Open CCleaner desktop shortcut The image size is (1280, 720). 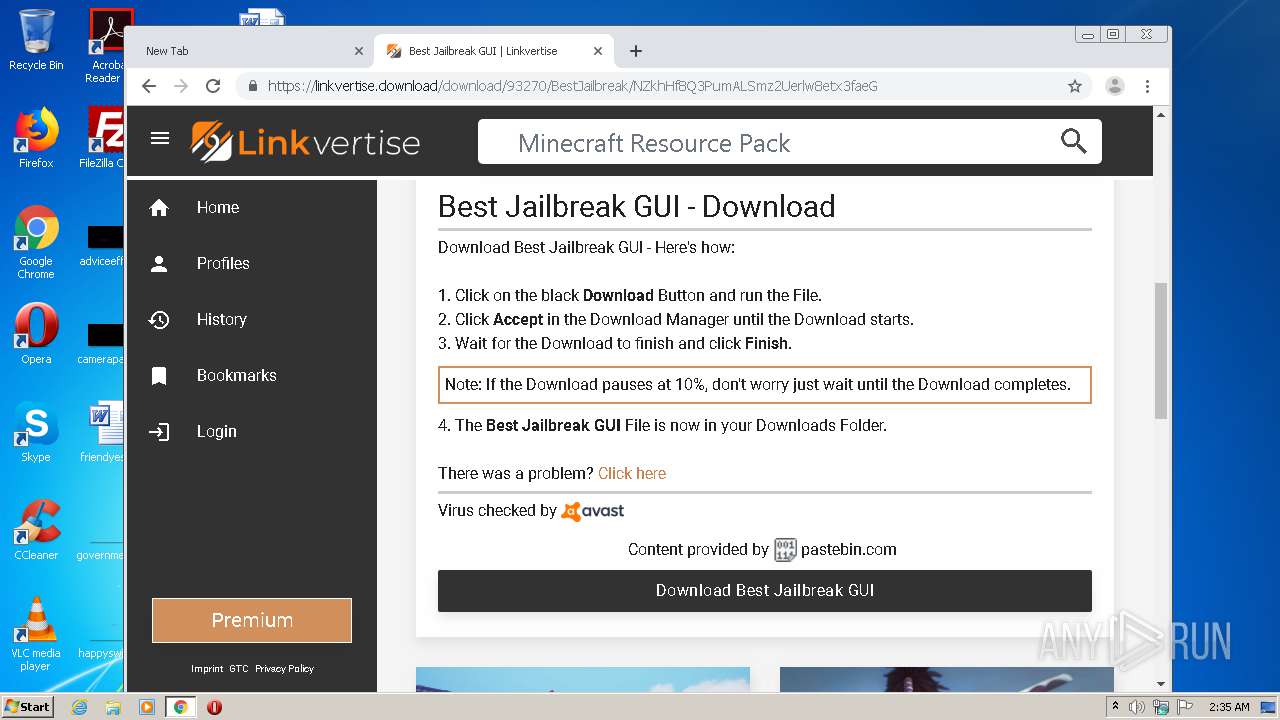pos(36,530)
